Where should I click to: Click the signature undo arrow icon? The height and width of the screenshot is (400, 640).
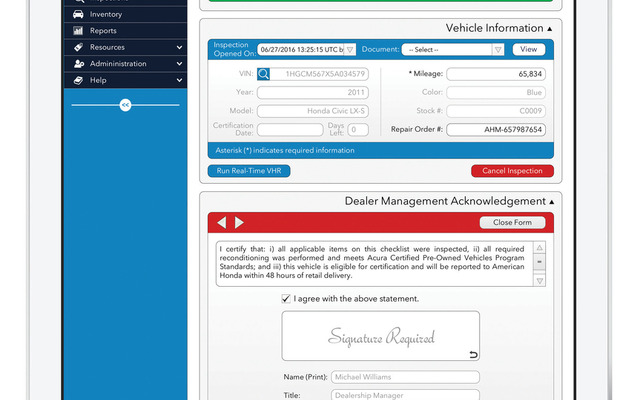point(473,355)
